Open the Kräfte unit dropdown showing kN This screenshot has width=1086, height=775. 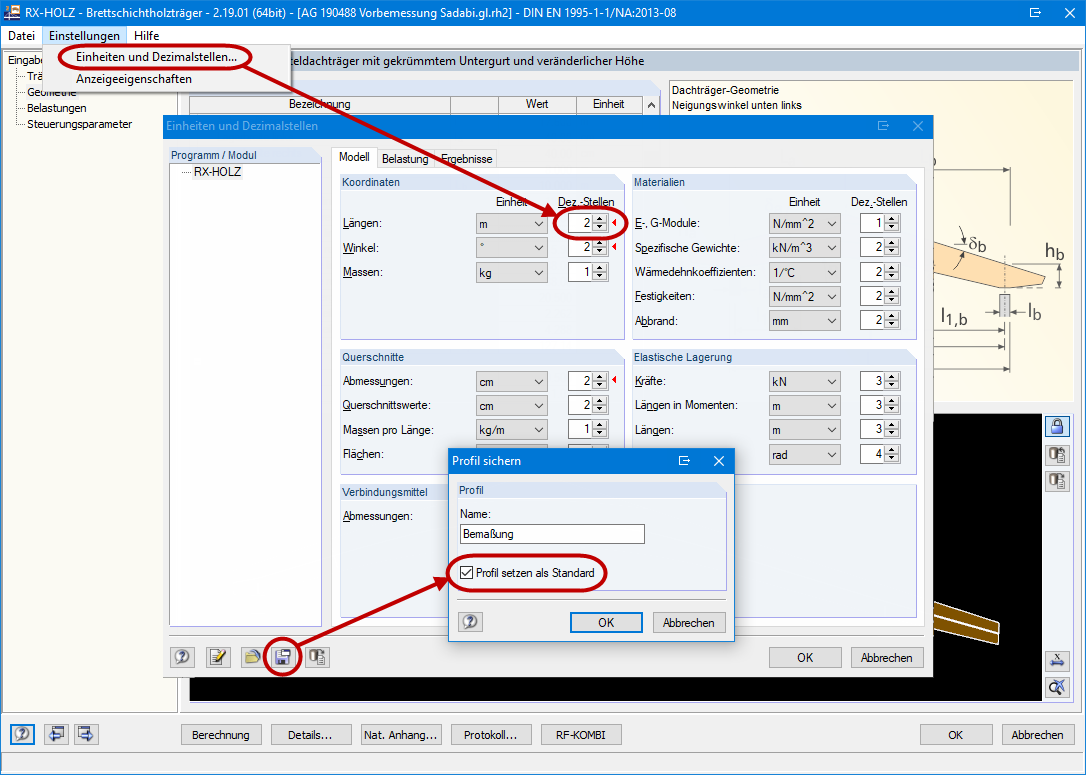pos(805,382)
